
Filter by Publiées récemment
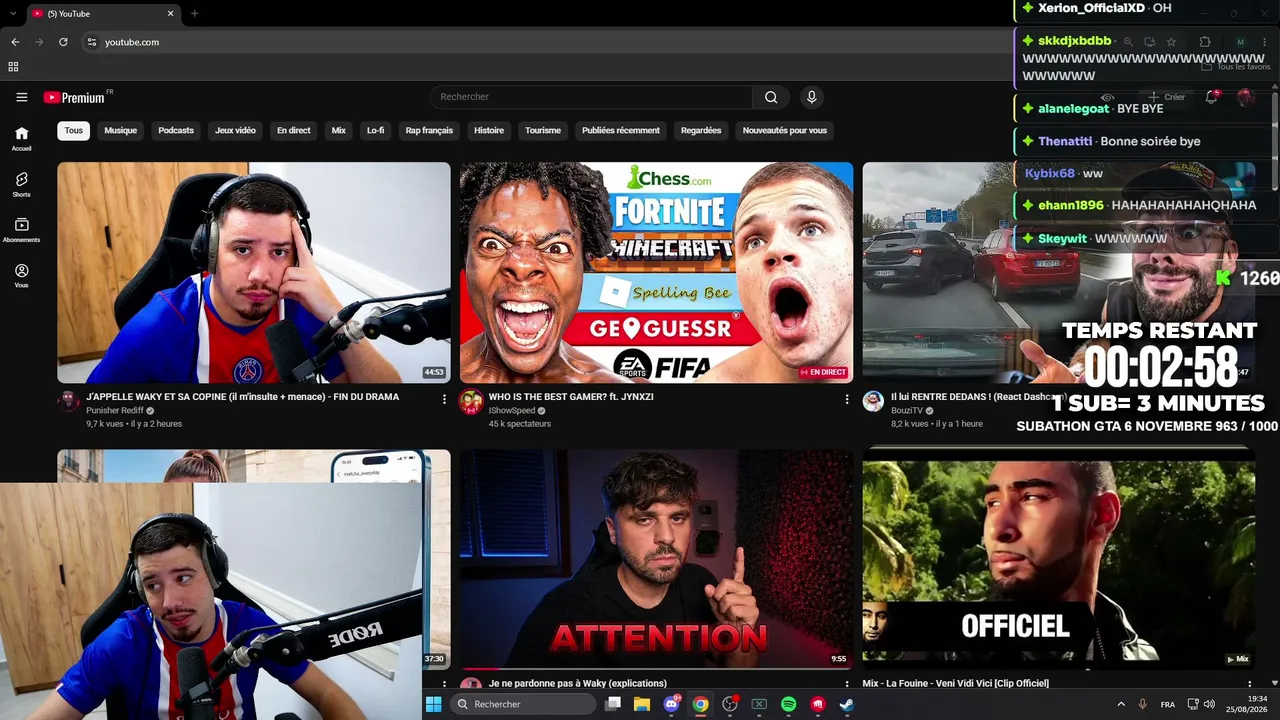(621, 130)
